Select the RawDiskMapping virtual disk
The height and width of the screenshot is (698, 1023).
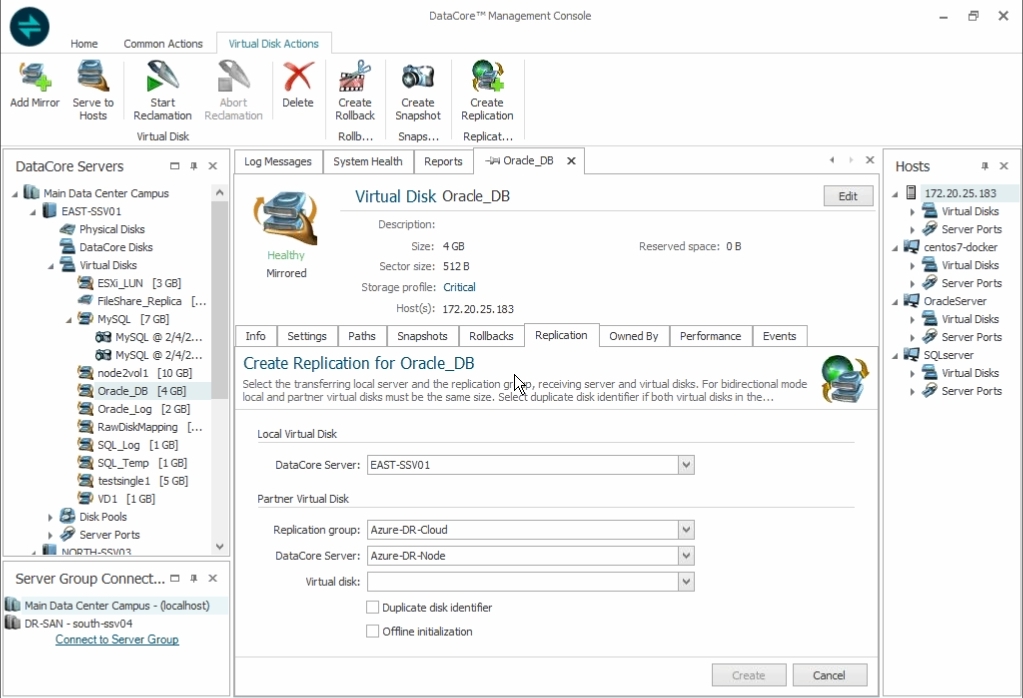coord(140,427)
